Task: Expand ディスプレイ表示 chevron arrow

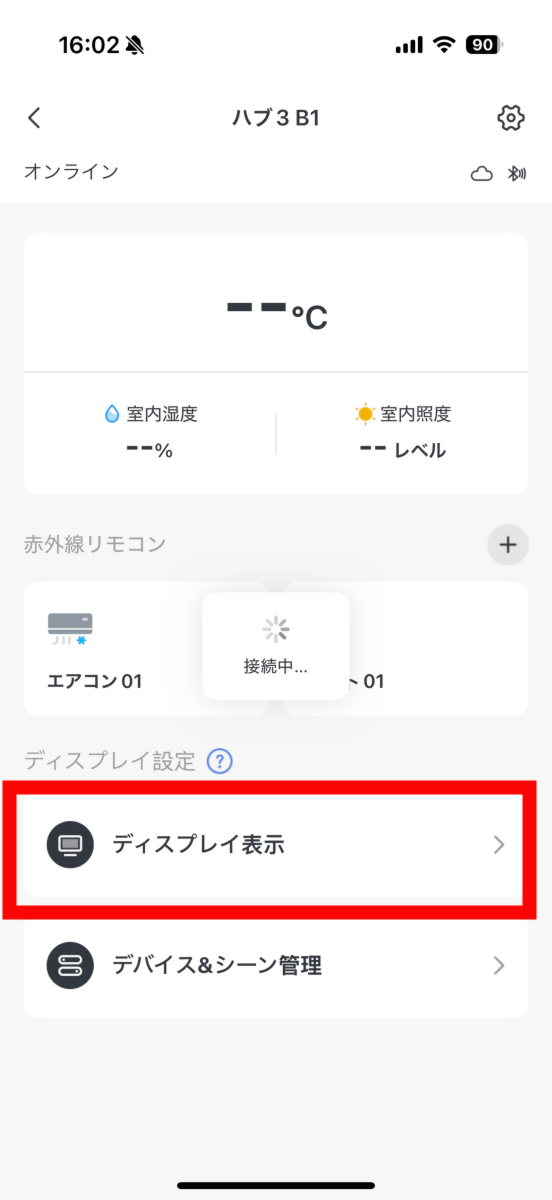Action: pos(499,845)
